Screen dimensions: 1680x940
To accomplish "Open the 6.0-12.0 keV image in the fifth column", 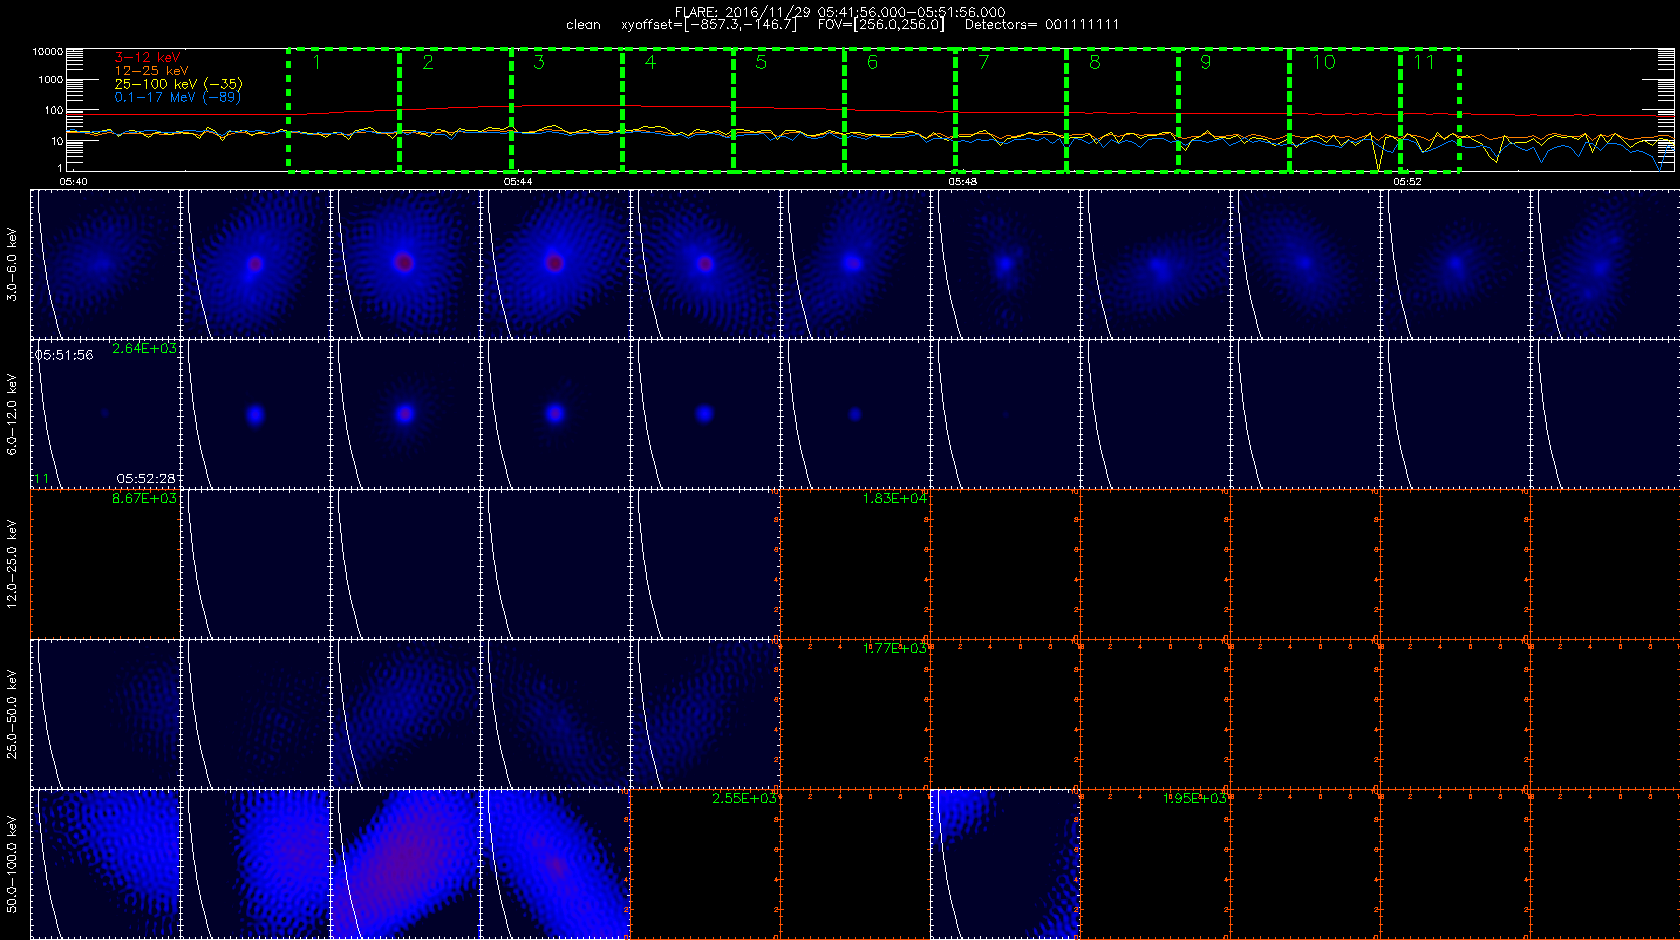I will (705, 414).
